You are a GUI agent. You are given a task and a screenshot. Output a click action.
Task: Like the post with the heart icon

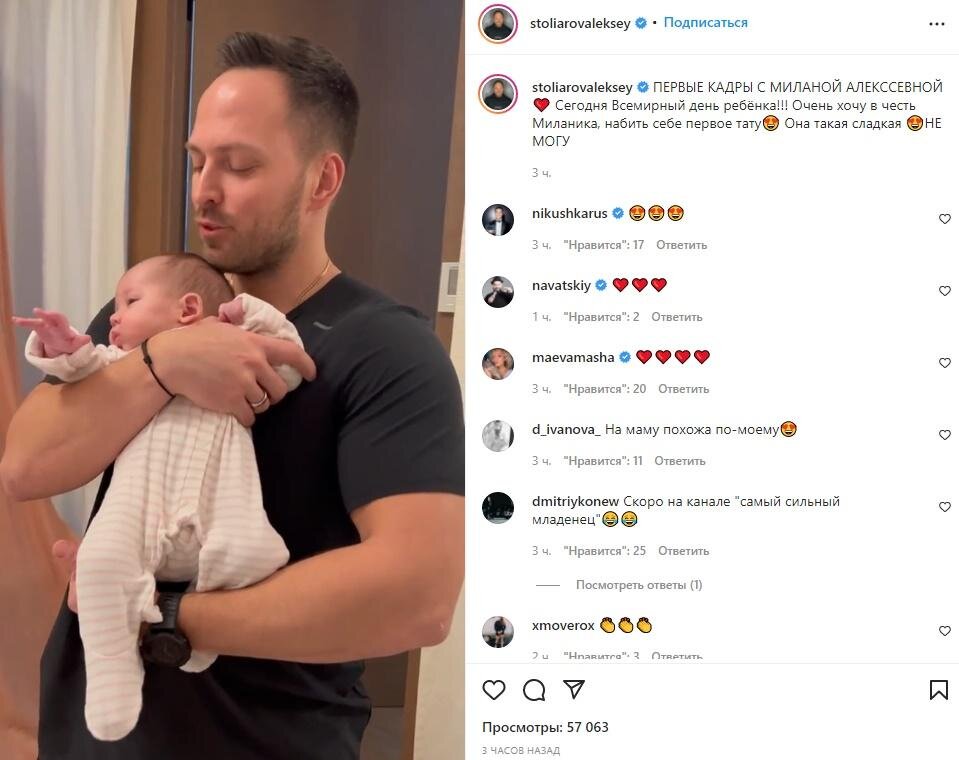(x=494, y=690)
